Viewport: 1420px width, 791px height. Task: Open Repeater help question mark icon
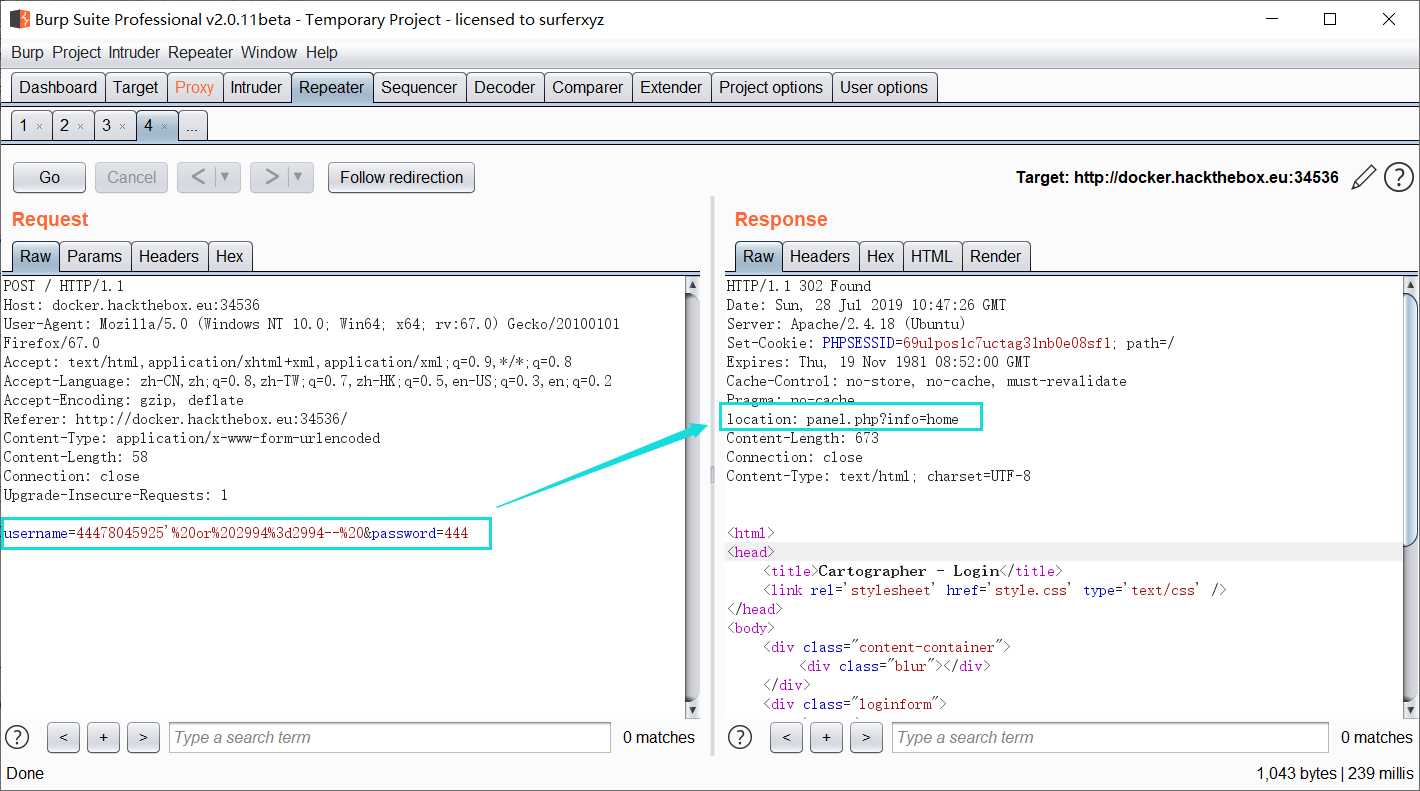coord(1398,178)
